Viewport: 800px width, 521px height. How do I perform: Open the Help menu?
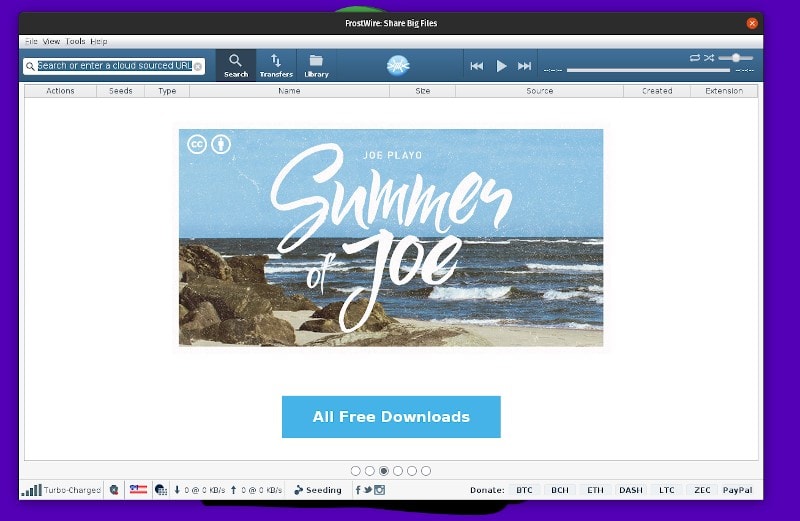(x=98, y=41)
